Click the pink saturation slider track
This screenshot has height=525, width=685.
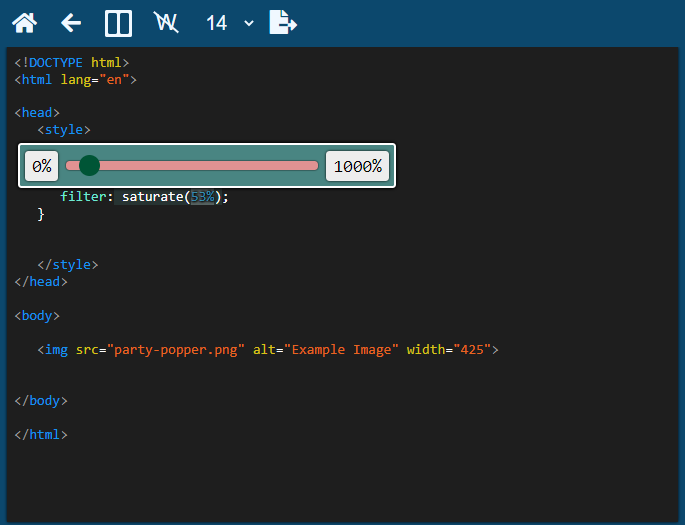tap(192, 166)
